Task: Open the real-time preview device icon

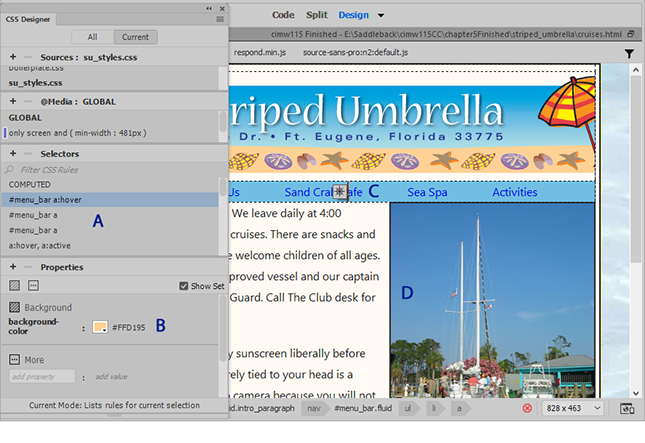Action: coord(626,408)
